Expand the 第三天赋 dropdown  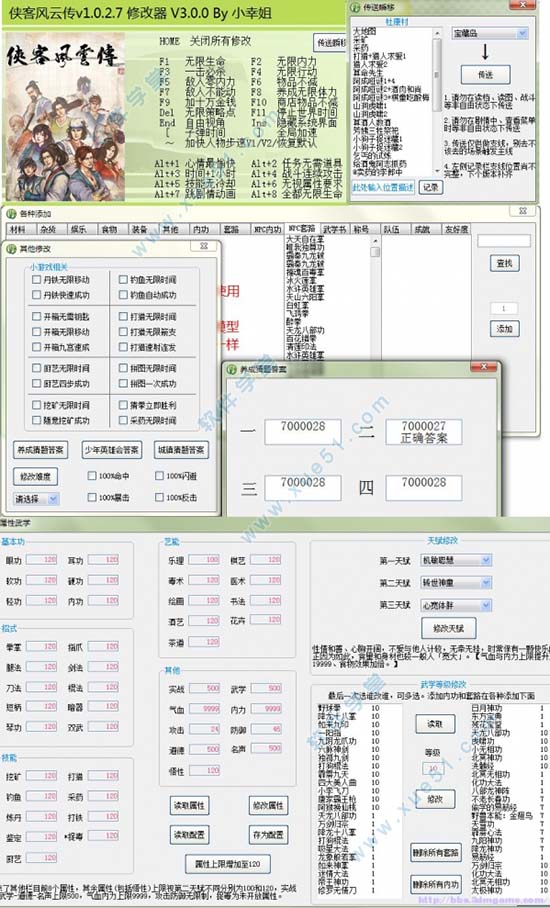[x=455, y=605]
